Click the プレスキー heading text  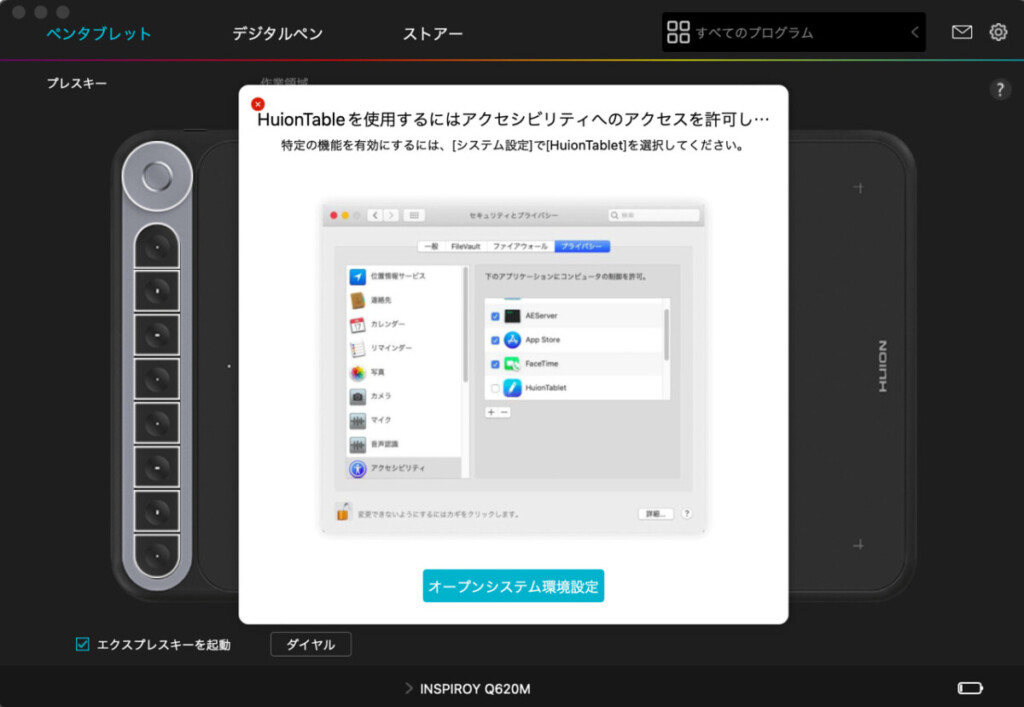pyautogui.click(x=76, y=83)
